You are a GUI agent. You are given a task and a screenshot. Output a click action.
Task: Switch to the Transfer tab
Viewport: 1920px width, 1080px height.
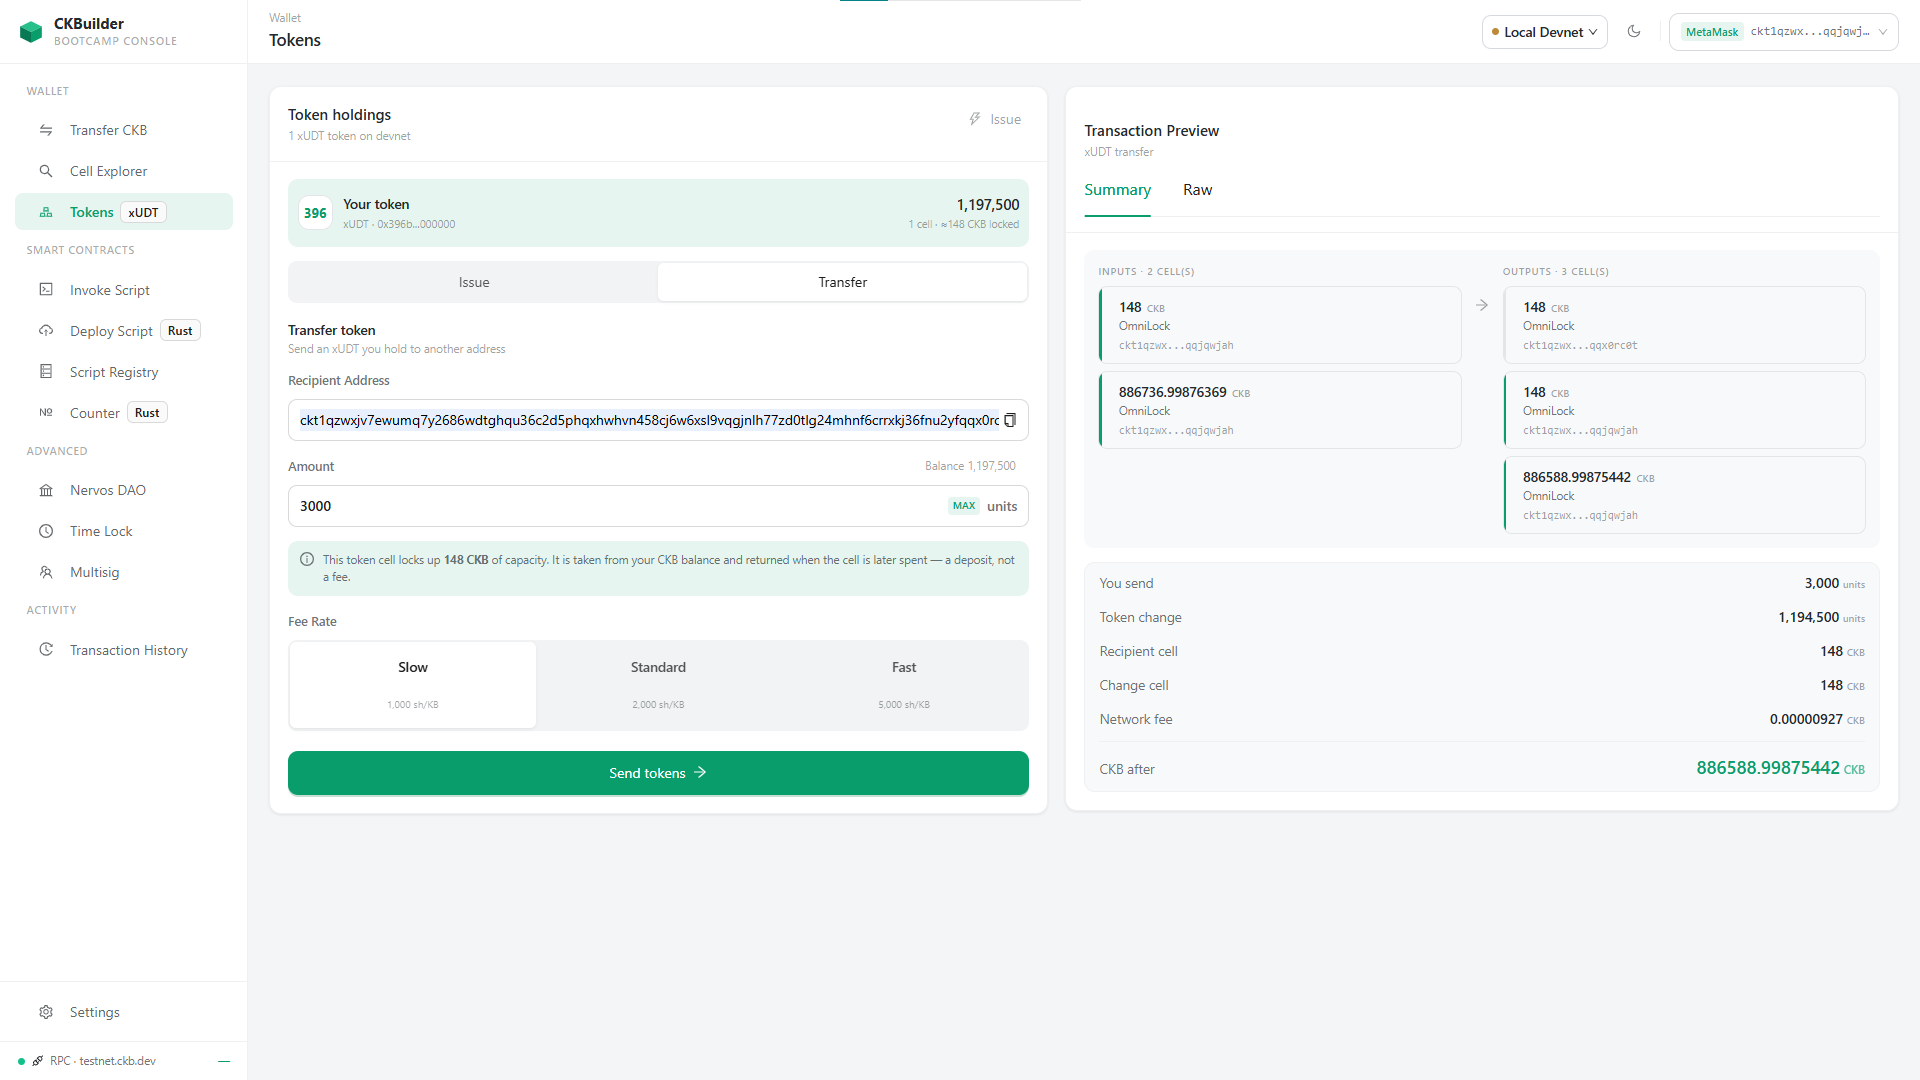842,282
